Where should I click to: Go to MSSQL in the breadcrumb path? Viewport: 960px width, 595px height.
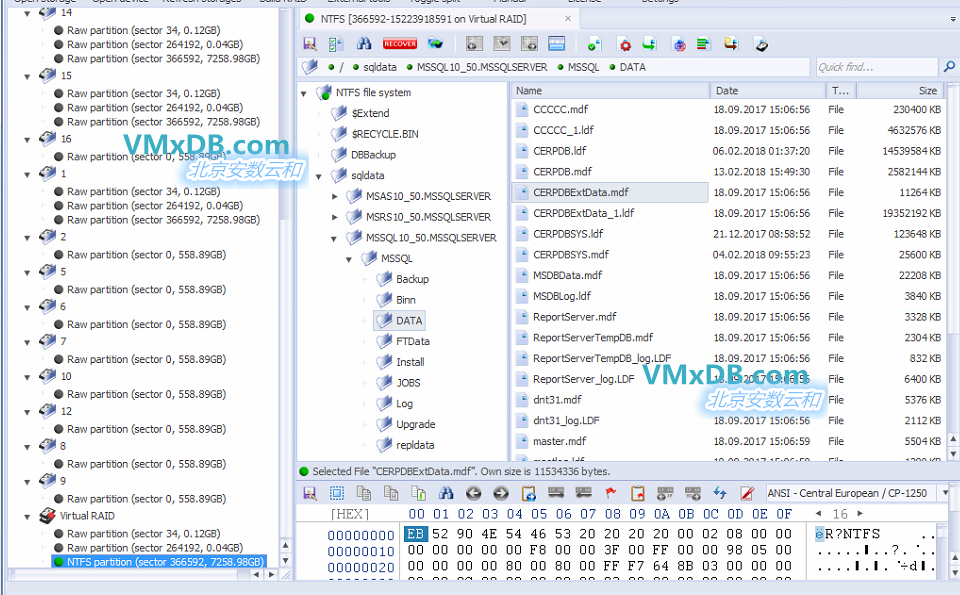point(583,67)
